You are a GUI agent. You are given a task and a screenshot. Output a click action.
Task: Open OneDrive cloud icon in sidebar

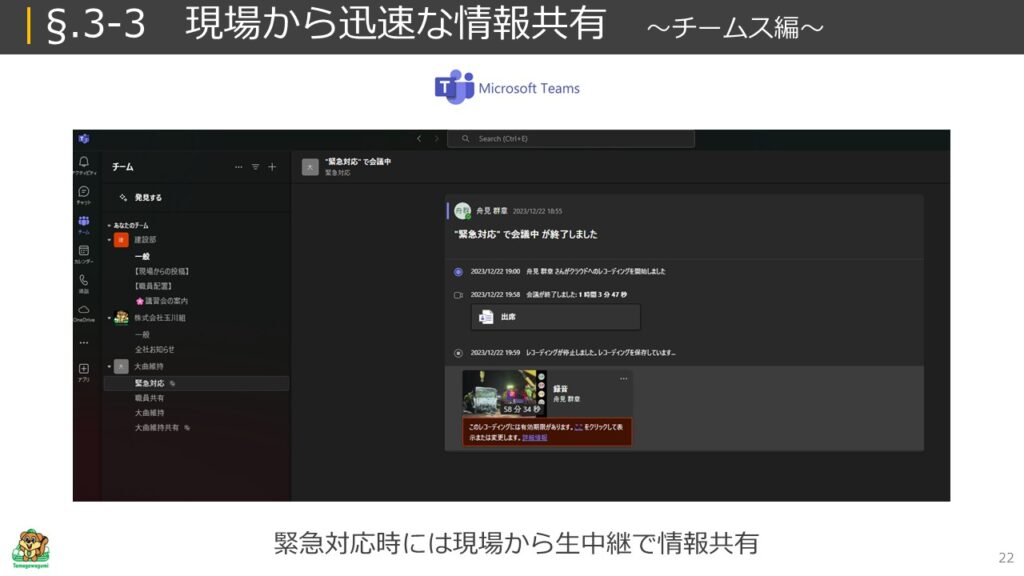[x=84, y=311]
